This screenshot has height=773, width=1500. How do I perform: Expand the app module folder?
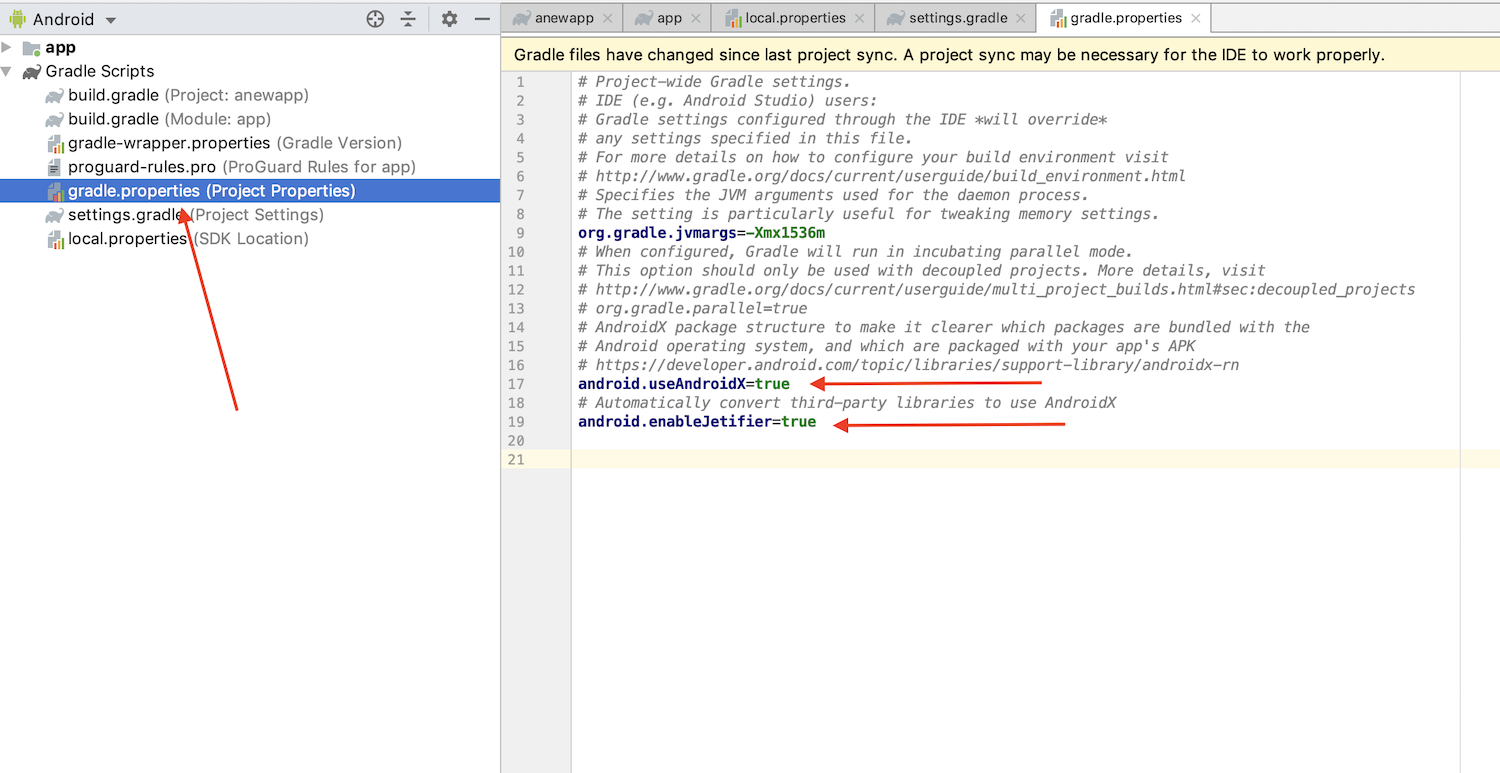(x=9, y=48)
